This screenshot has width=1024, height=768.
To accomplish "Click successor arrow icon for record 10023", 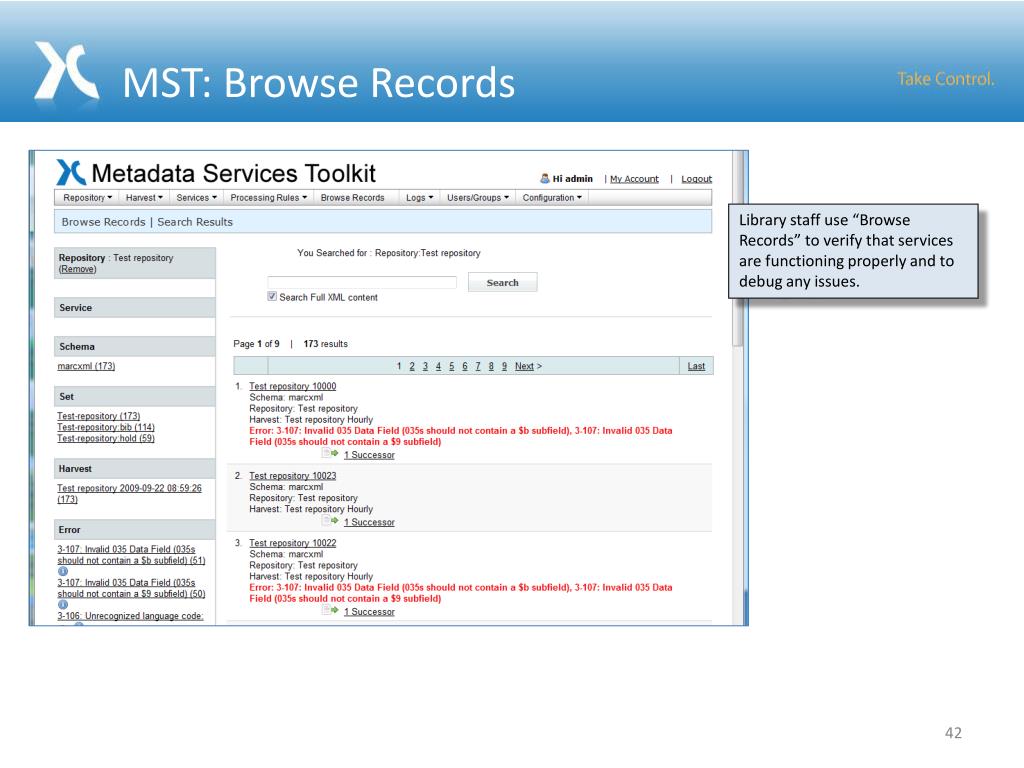I will pyautogui.click(x=330, y=520).
